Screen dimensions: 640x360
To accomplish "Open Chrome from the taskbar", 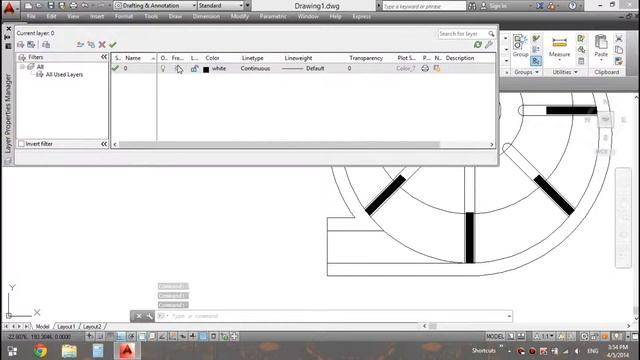I will pyautogui.click(x=40, y=351).
